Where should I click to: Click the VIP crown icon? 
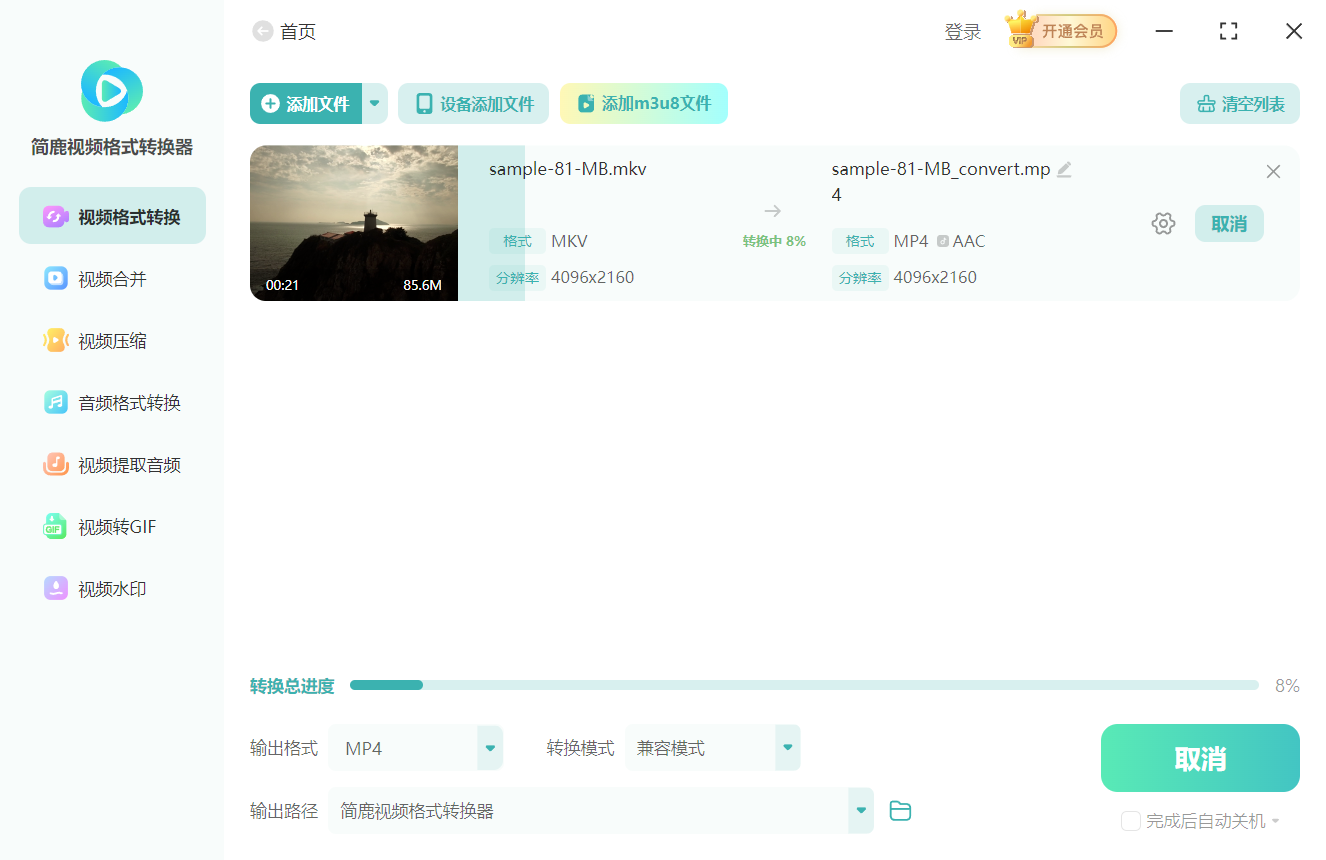click(1021, 30)
